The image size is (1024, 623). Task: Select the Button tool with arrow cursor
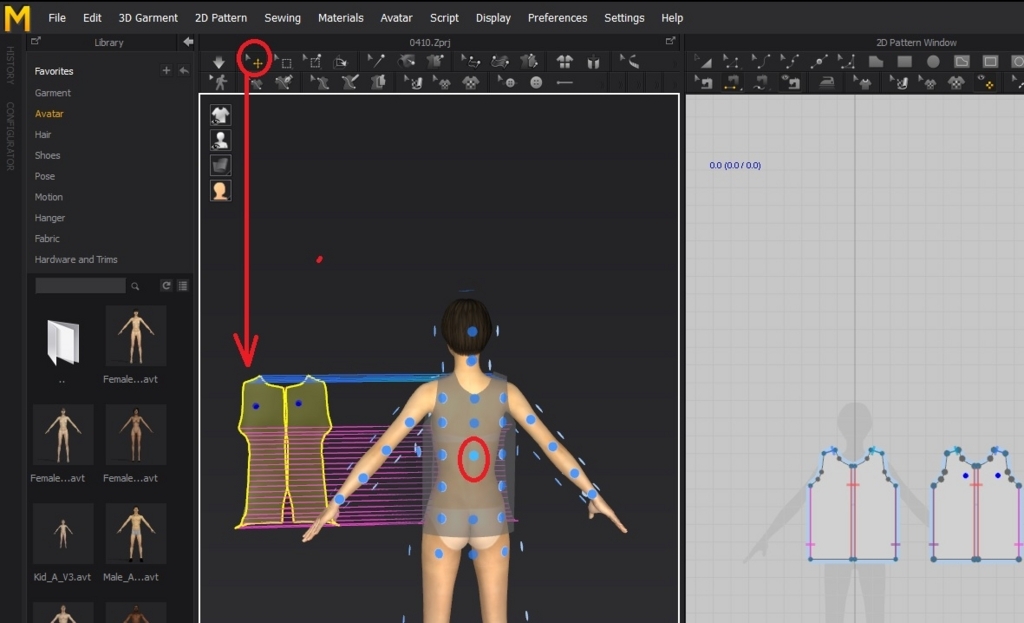point(507,82)
